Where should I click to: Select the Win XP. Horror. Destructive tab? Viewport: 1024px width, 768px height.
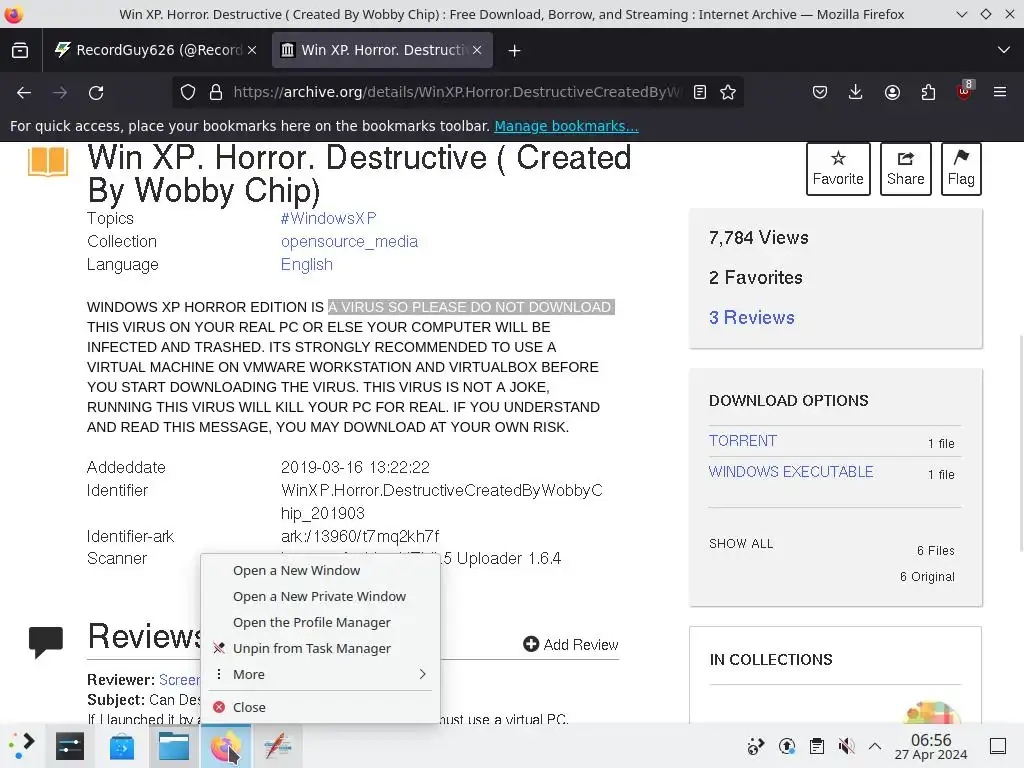pyautogui.click(x=382, y=50)
